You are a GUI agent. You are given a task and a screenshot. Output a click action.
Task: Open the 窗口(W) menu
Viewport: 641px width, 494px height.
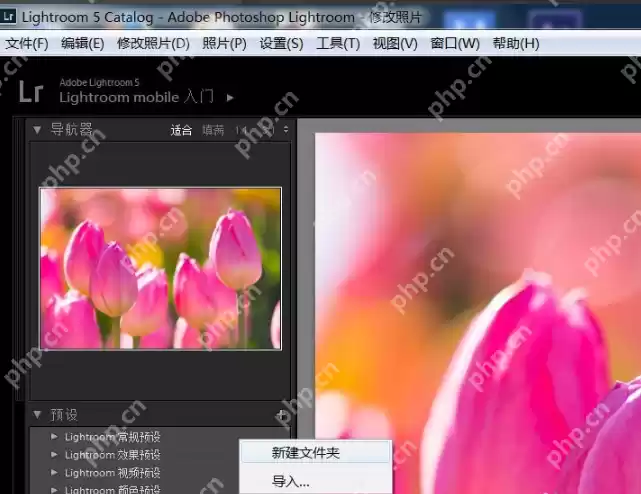click(x=455, y=43)
